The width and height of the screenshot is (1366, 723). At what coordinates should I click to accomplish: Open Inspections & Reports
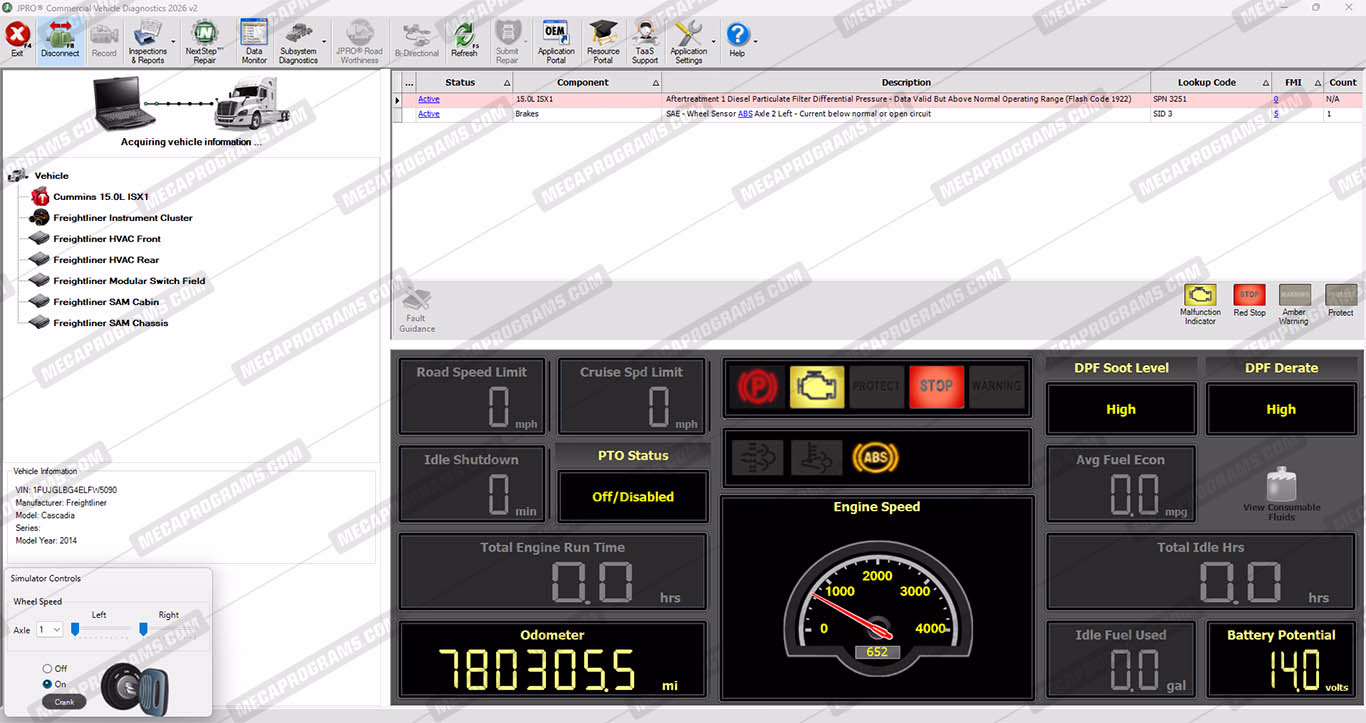point(148,41)
